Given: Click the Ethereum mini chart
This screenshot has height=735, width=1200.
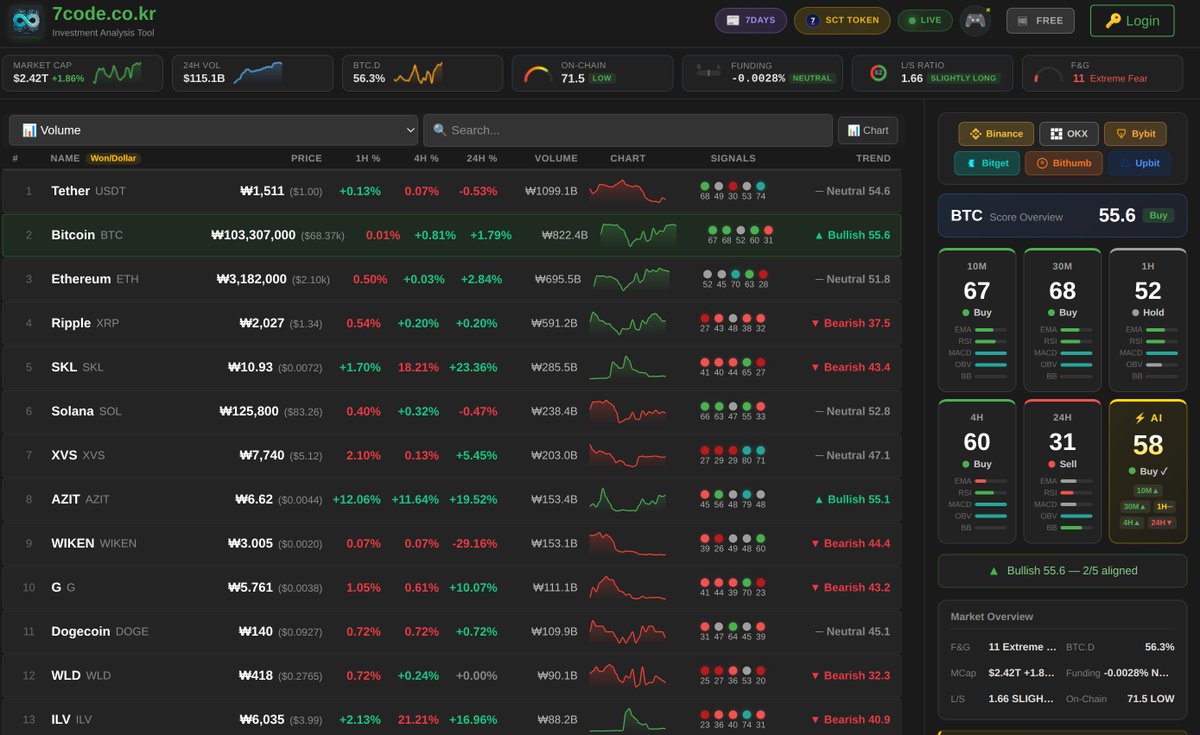Looking at the screenshot, I should point(630,279).
